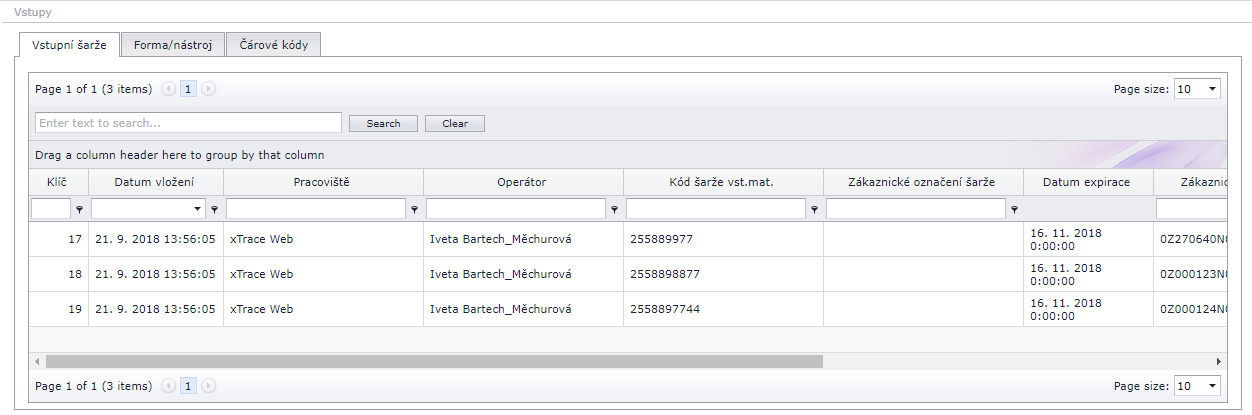
Task: Click filter icon for Zákaznické označení šarže
Action: tap(1014, 210)
